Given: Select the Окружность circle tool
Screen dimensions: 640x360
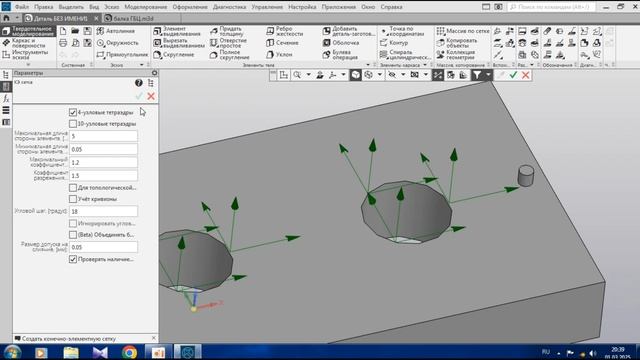Looking at the screenshot, I should pyautogui.click(x=118, y=42).
